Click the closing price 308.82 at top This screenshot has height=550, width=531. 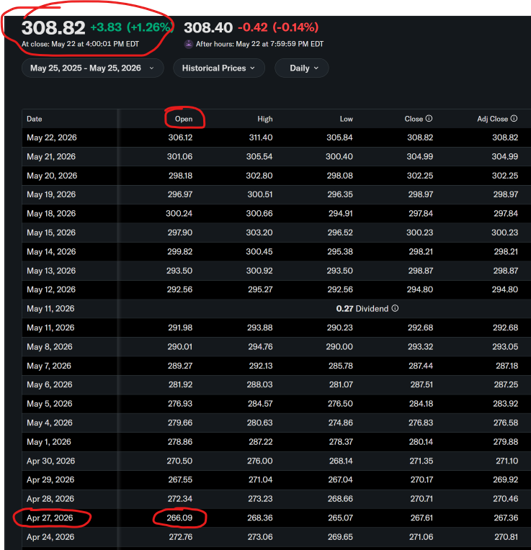(53, 28)
